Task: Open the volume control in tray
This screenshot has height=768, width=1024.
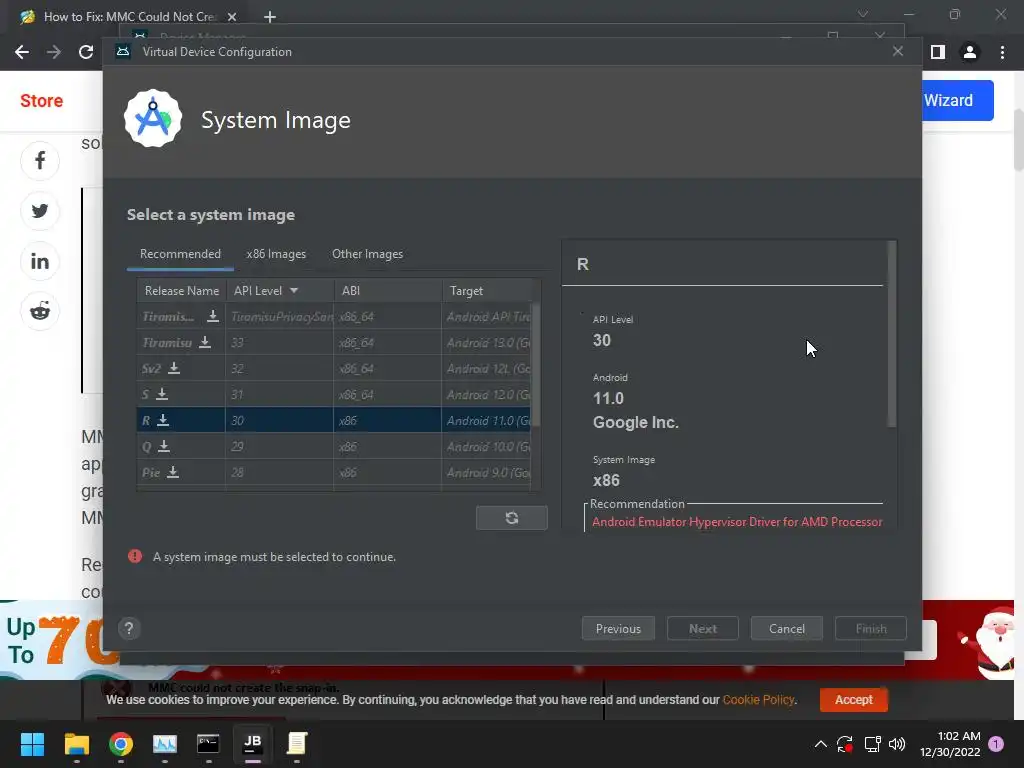Action: pyautogui.click(x=897, y=744)
